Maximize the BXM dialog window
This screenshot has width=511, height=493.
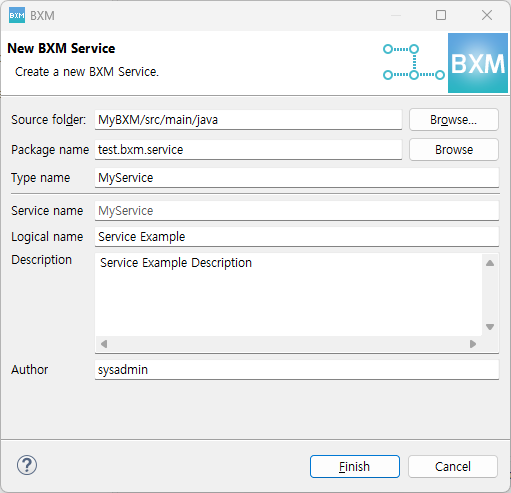[x=441, y=15]
